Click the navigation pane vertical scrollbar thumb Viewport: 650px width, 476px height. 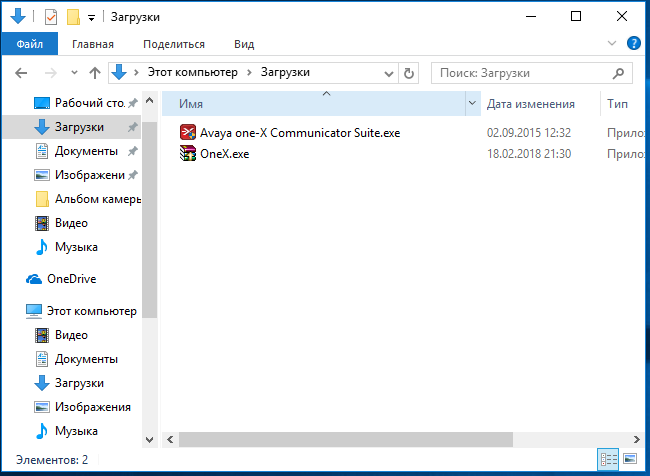coord(150,220)
